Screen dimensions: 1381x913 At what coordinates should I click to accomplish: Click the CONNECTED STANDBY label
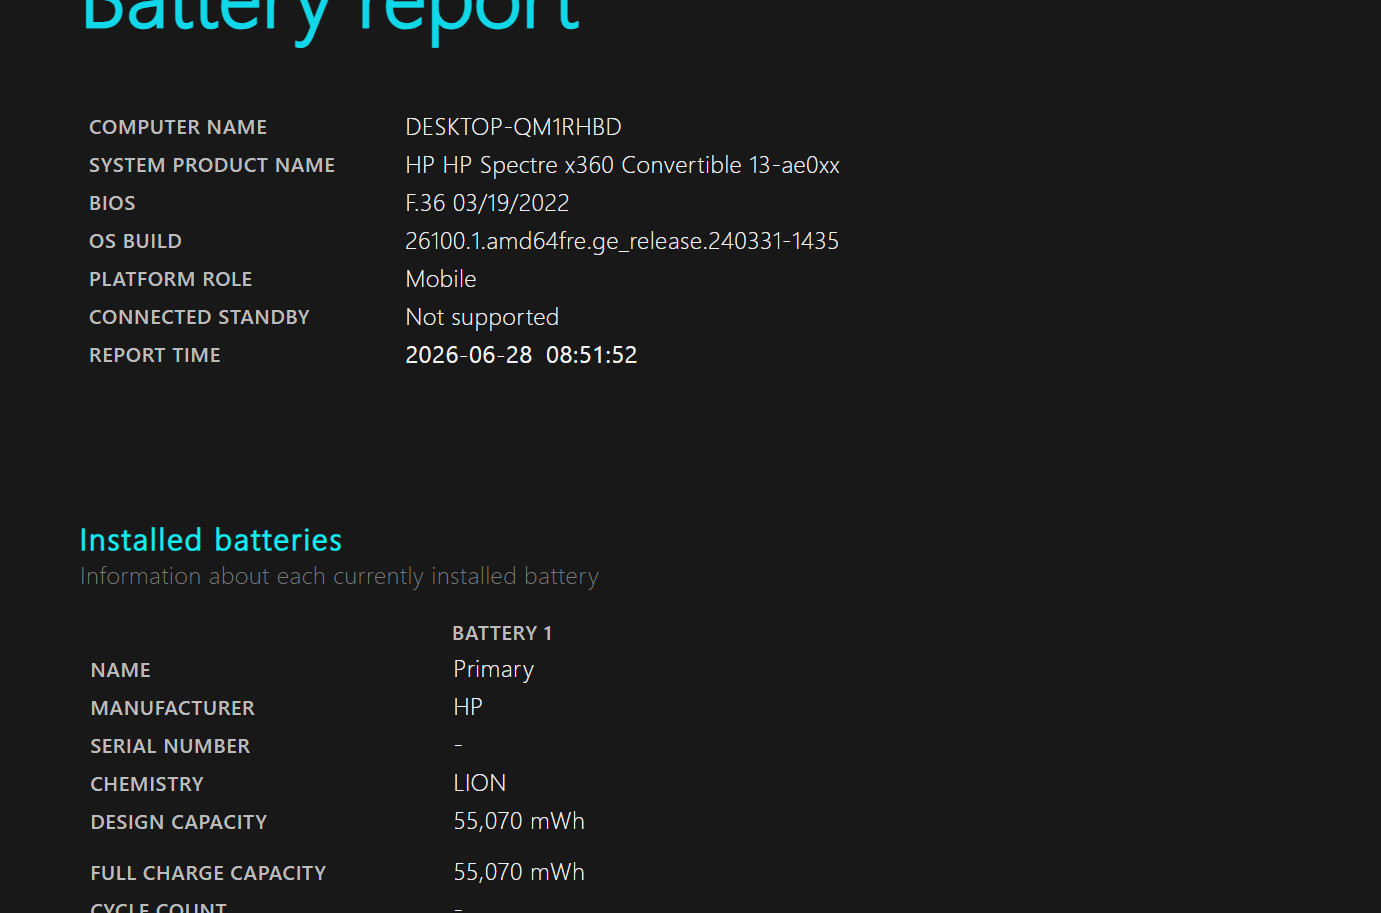[x=199, y=317]
